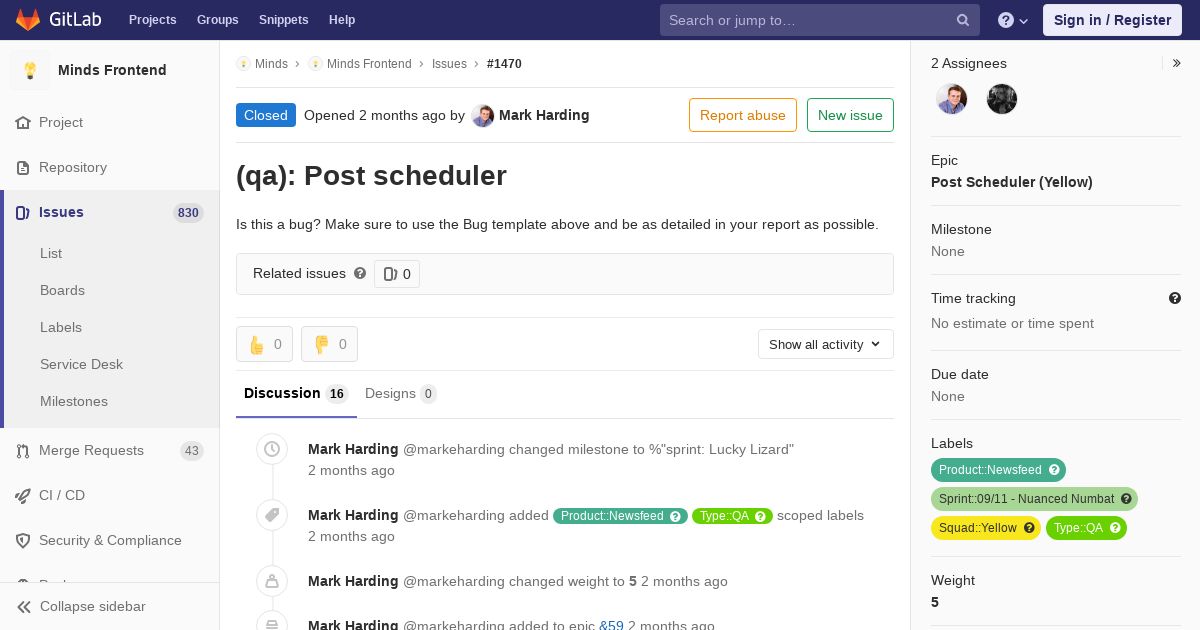Open the Groups menu

click(x=217, y=20)
